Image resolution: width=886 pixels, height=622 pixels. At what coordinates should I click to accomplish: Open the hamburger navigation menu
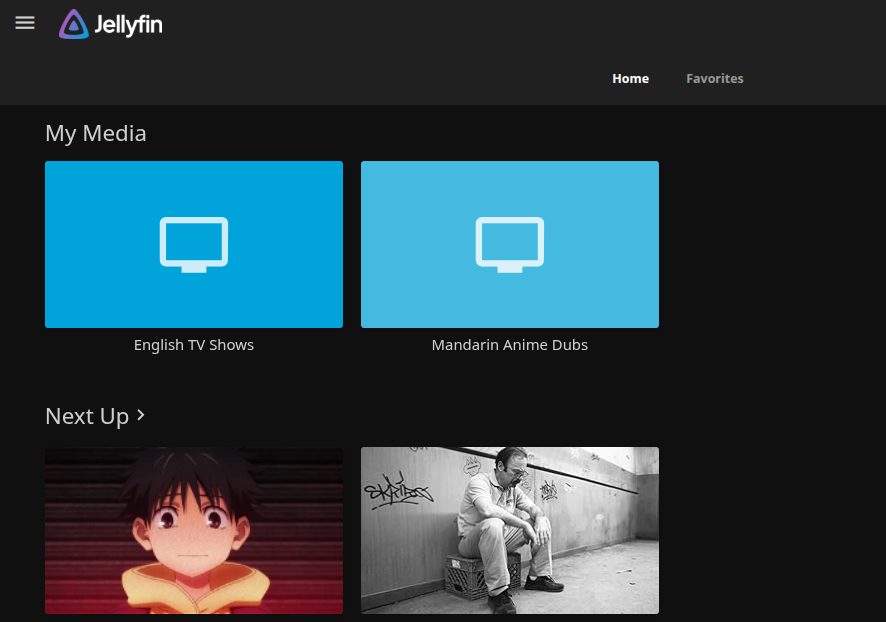point(25,23)
